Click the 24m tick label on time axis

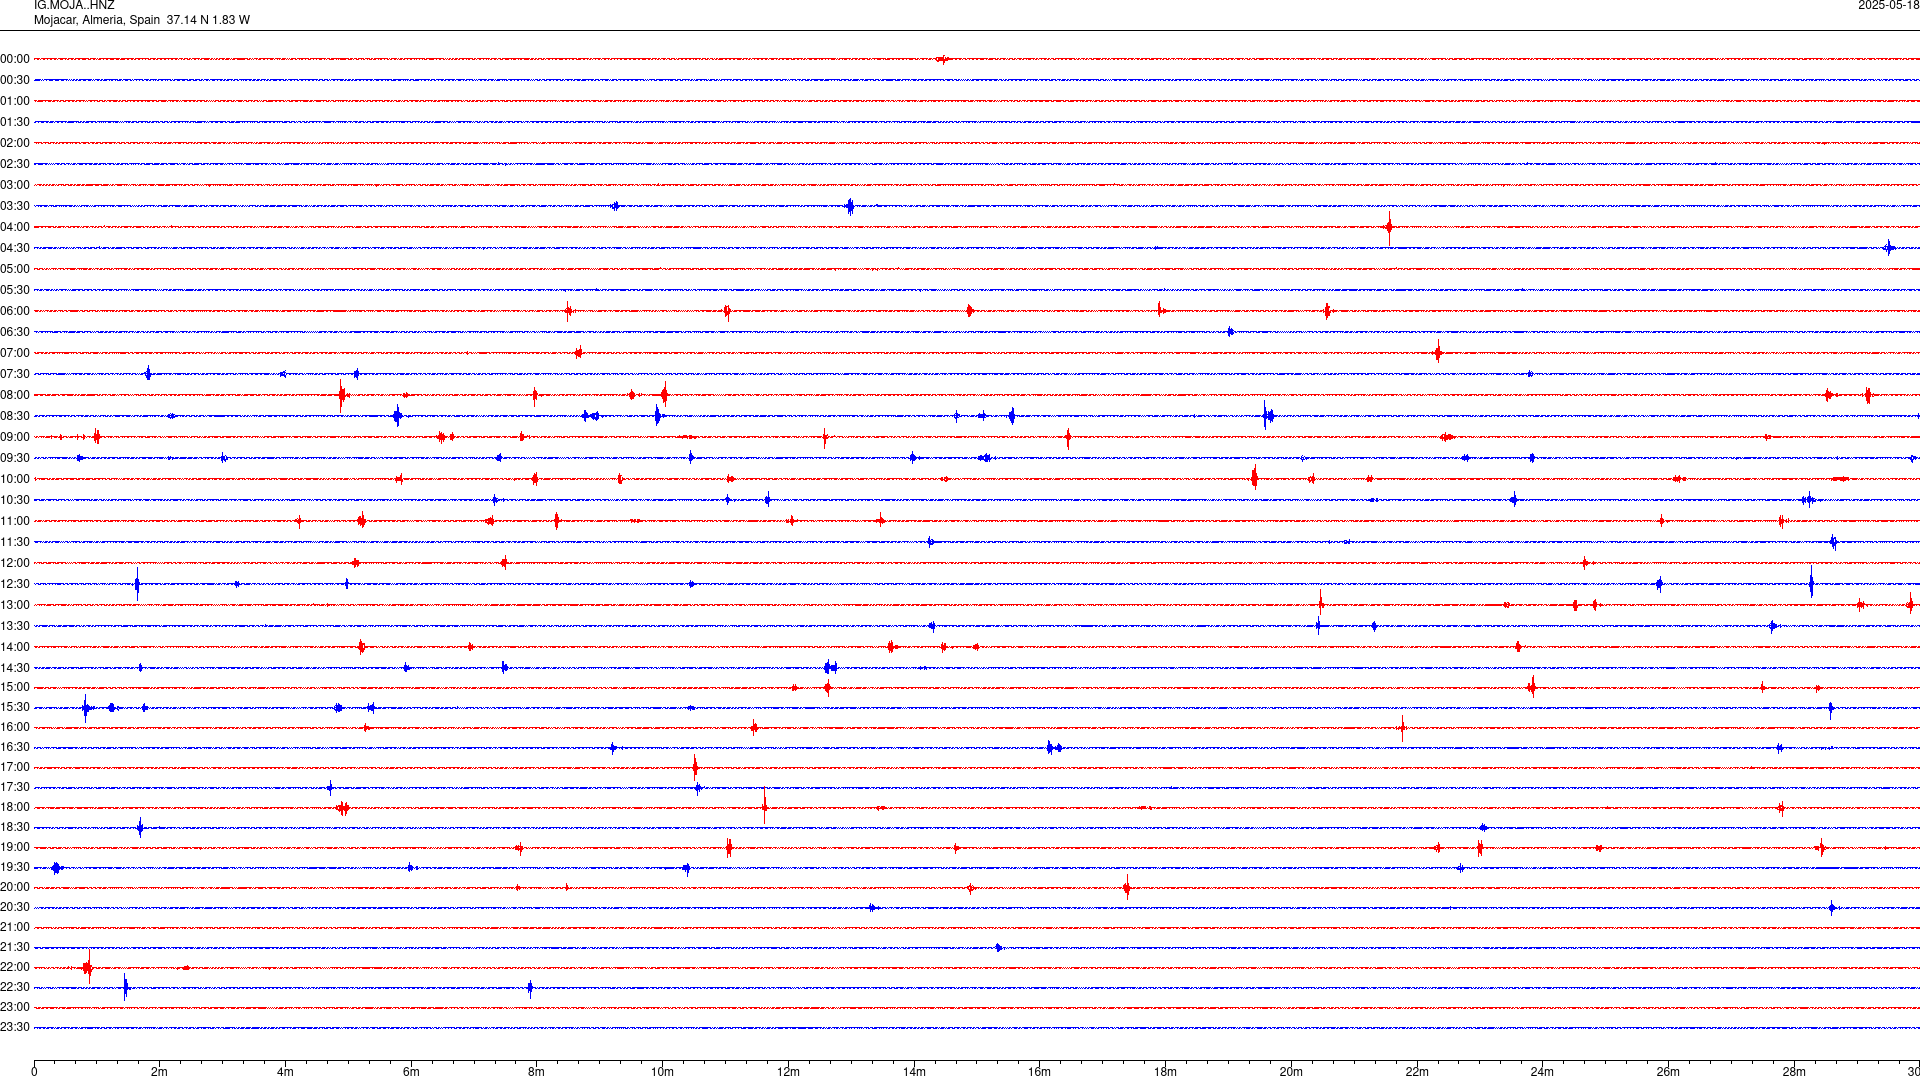tap(1542, 1072)
